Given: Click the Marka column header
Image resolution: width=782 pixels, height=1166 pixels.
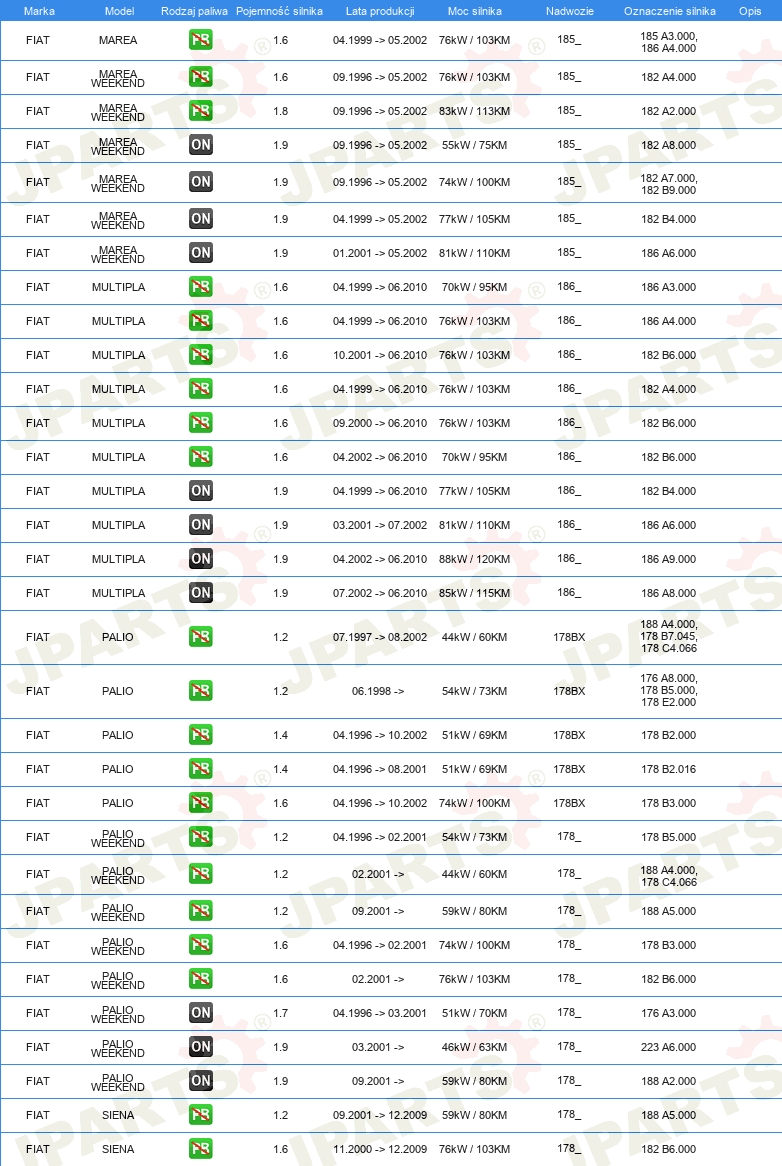Looking at the screenshot, I should point(39,11).
